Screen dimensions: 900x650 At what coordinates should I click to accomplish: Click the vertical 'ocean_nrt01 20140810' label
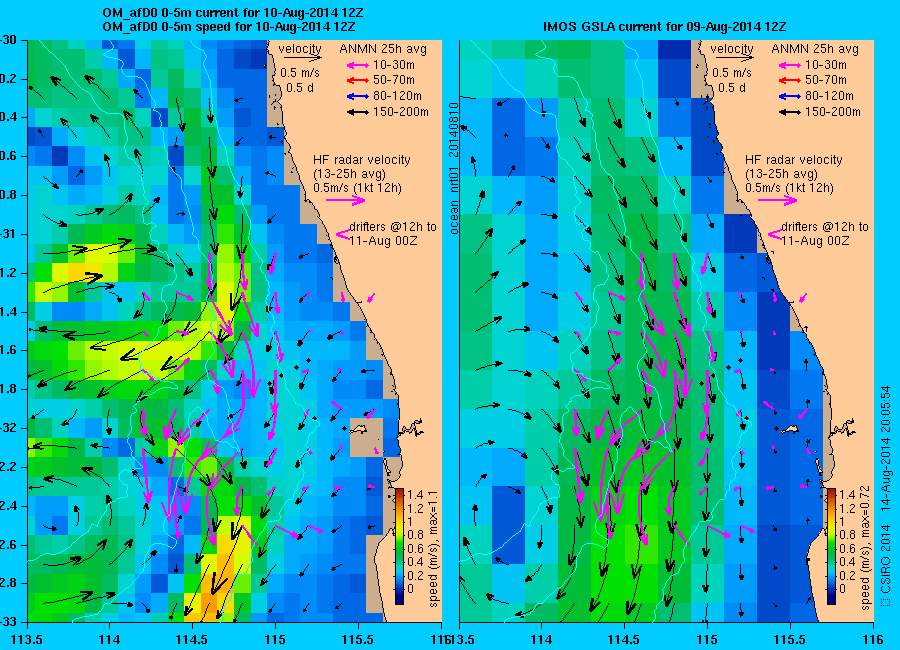coord(454,168)
